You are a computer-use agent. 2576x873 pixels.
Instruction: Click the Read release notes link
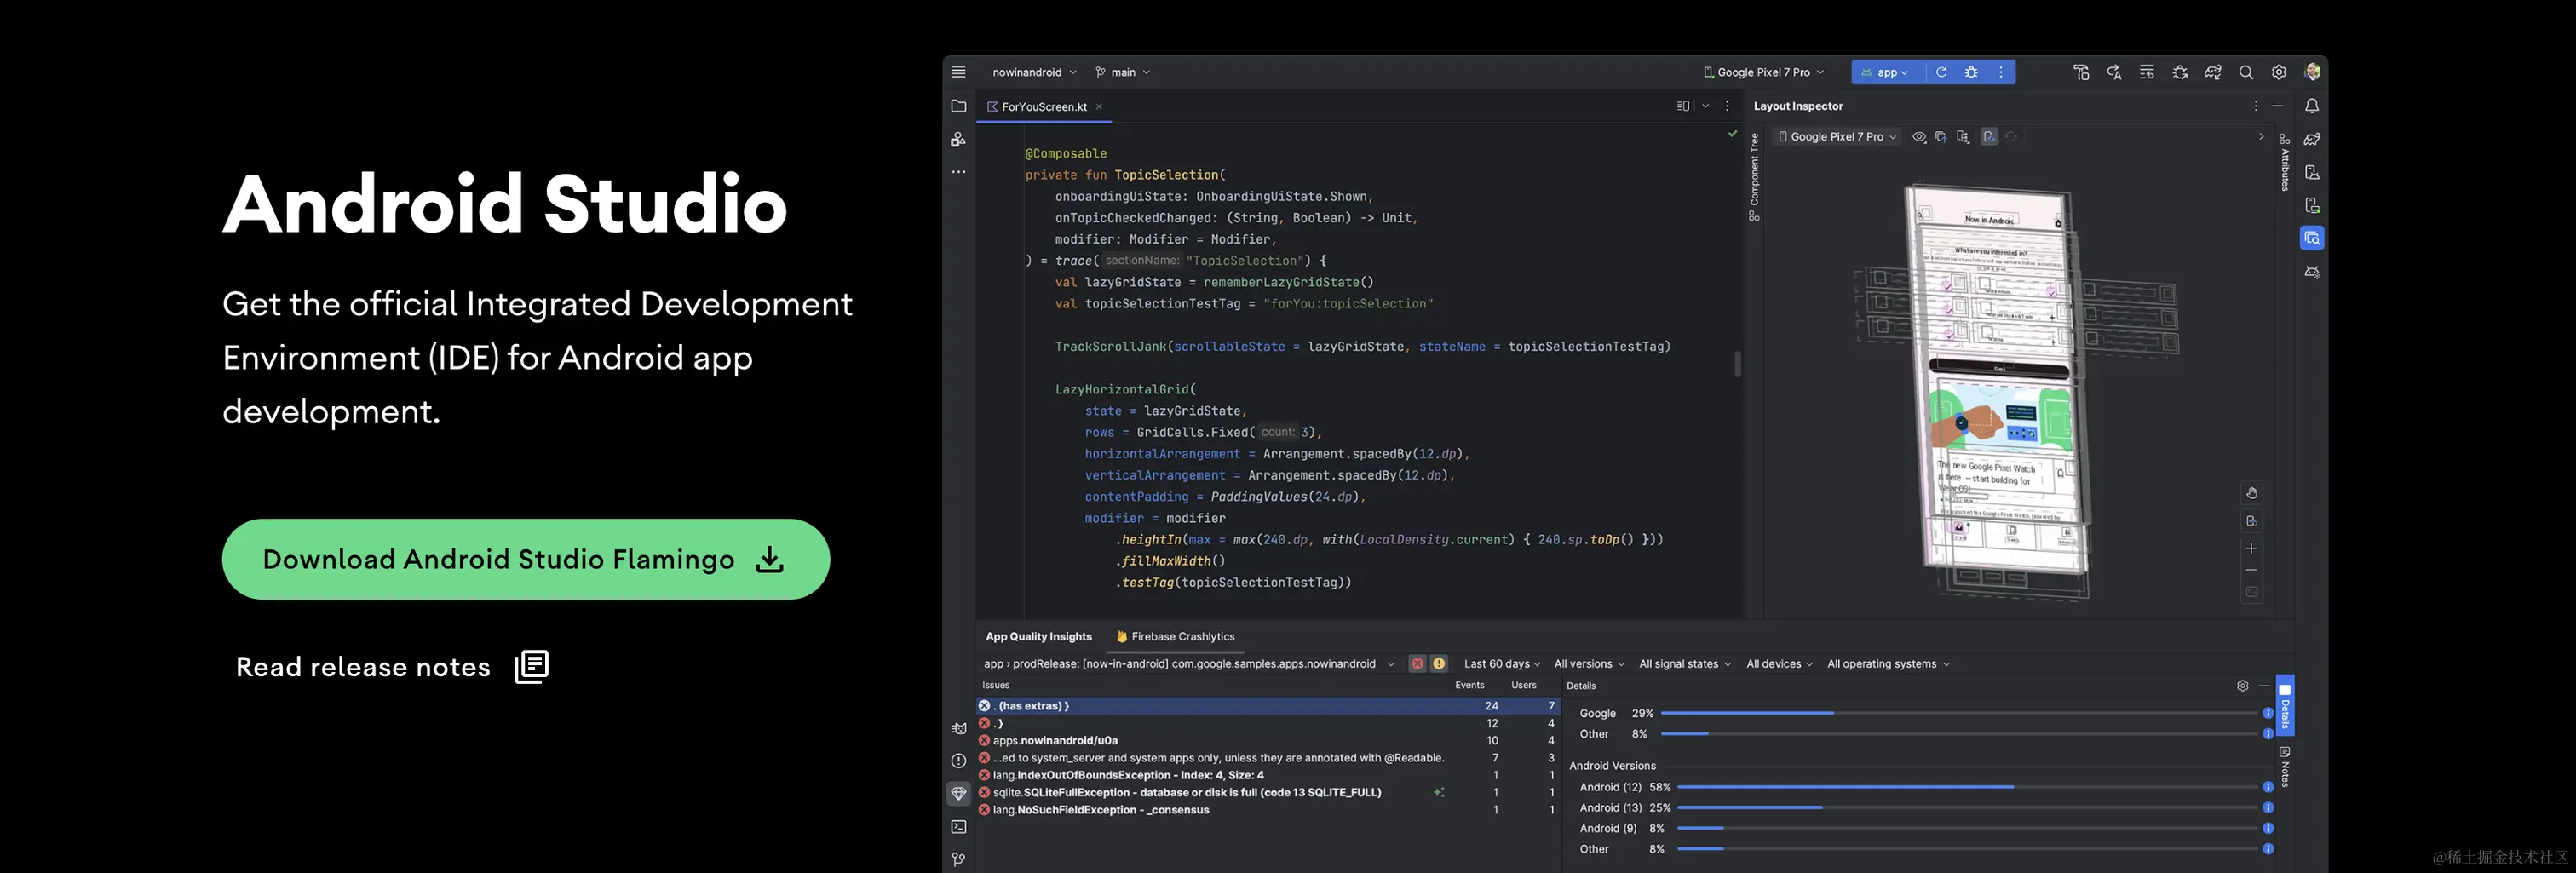click(x=392, y=667)
